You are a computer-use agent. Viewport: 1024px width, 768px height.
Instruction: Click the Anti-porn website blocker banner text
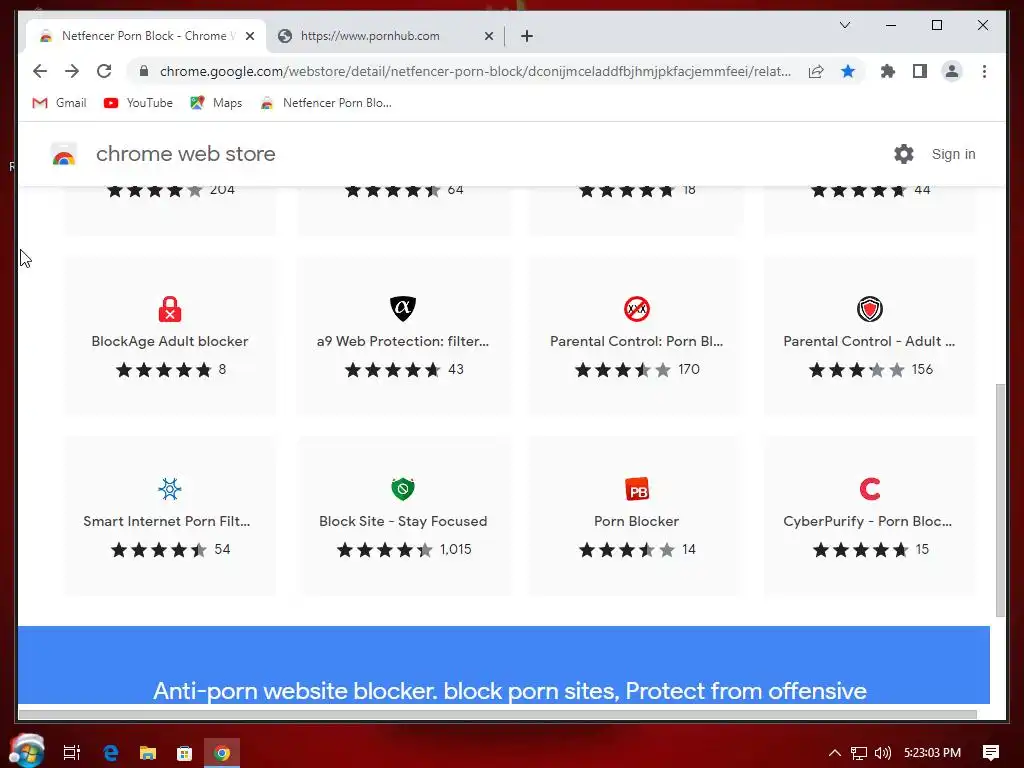pyautogui.click(x=509, y=691)
